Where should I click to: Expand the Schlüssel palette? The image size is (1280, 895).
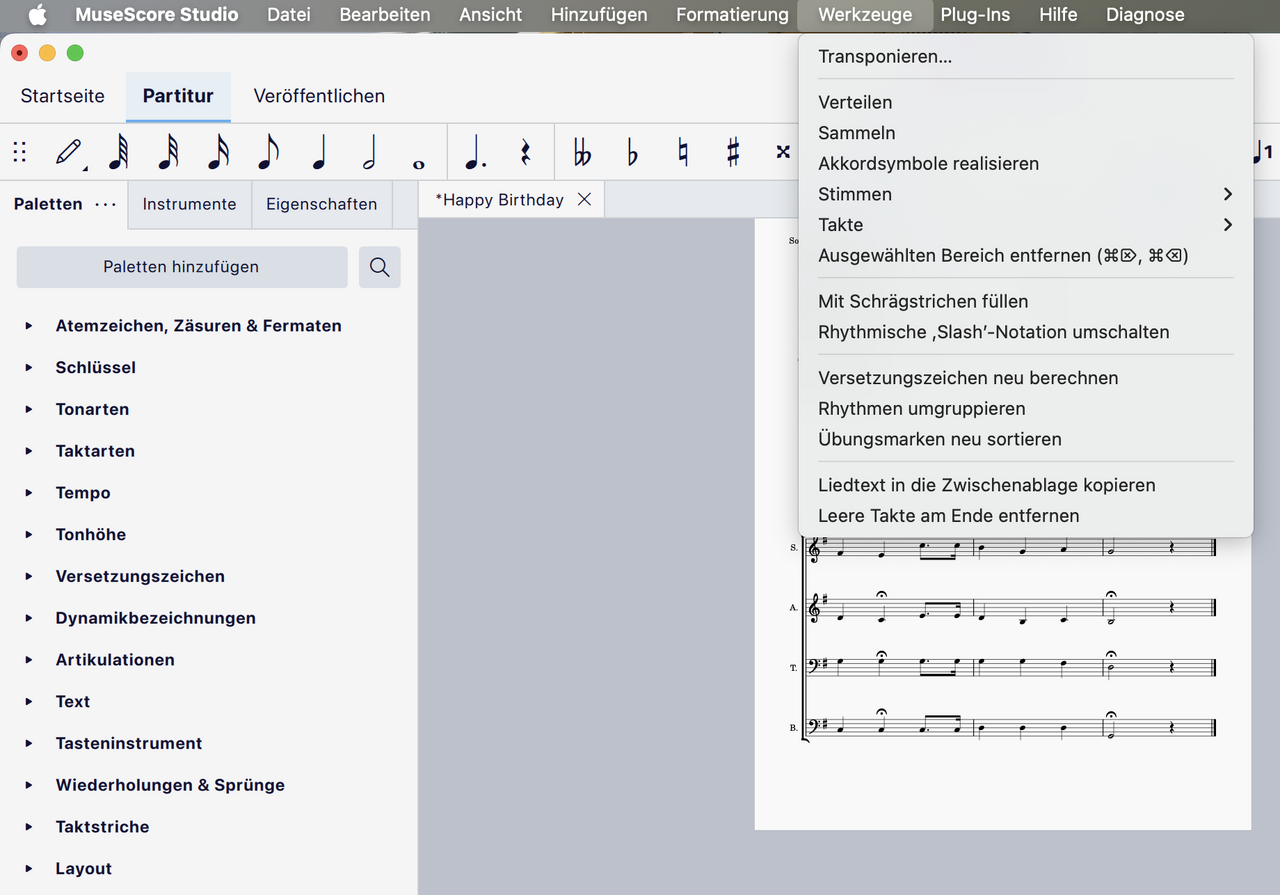tap(30, 368)
